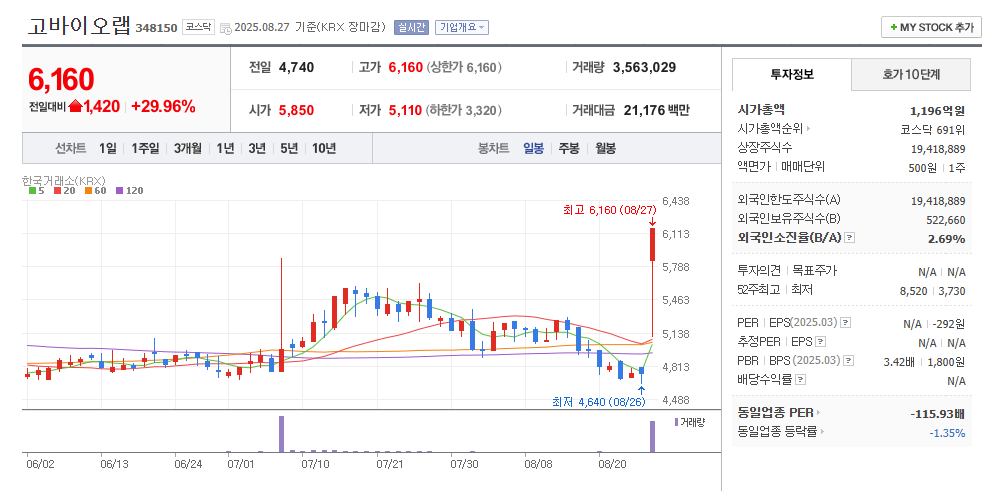The image size is (997, 491).
Task: Click the 액면가 value 500원
Action: tap(921, 168)
